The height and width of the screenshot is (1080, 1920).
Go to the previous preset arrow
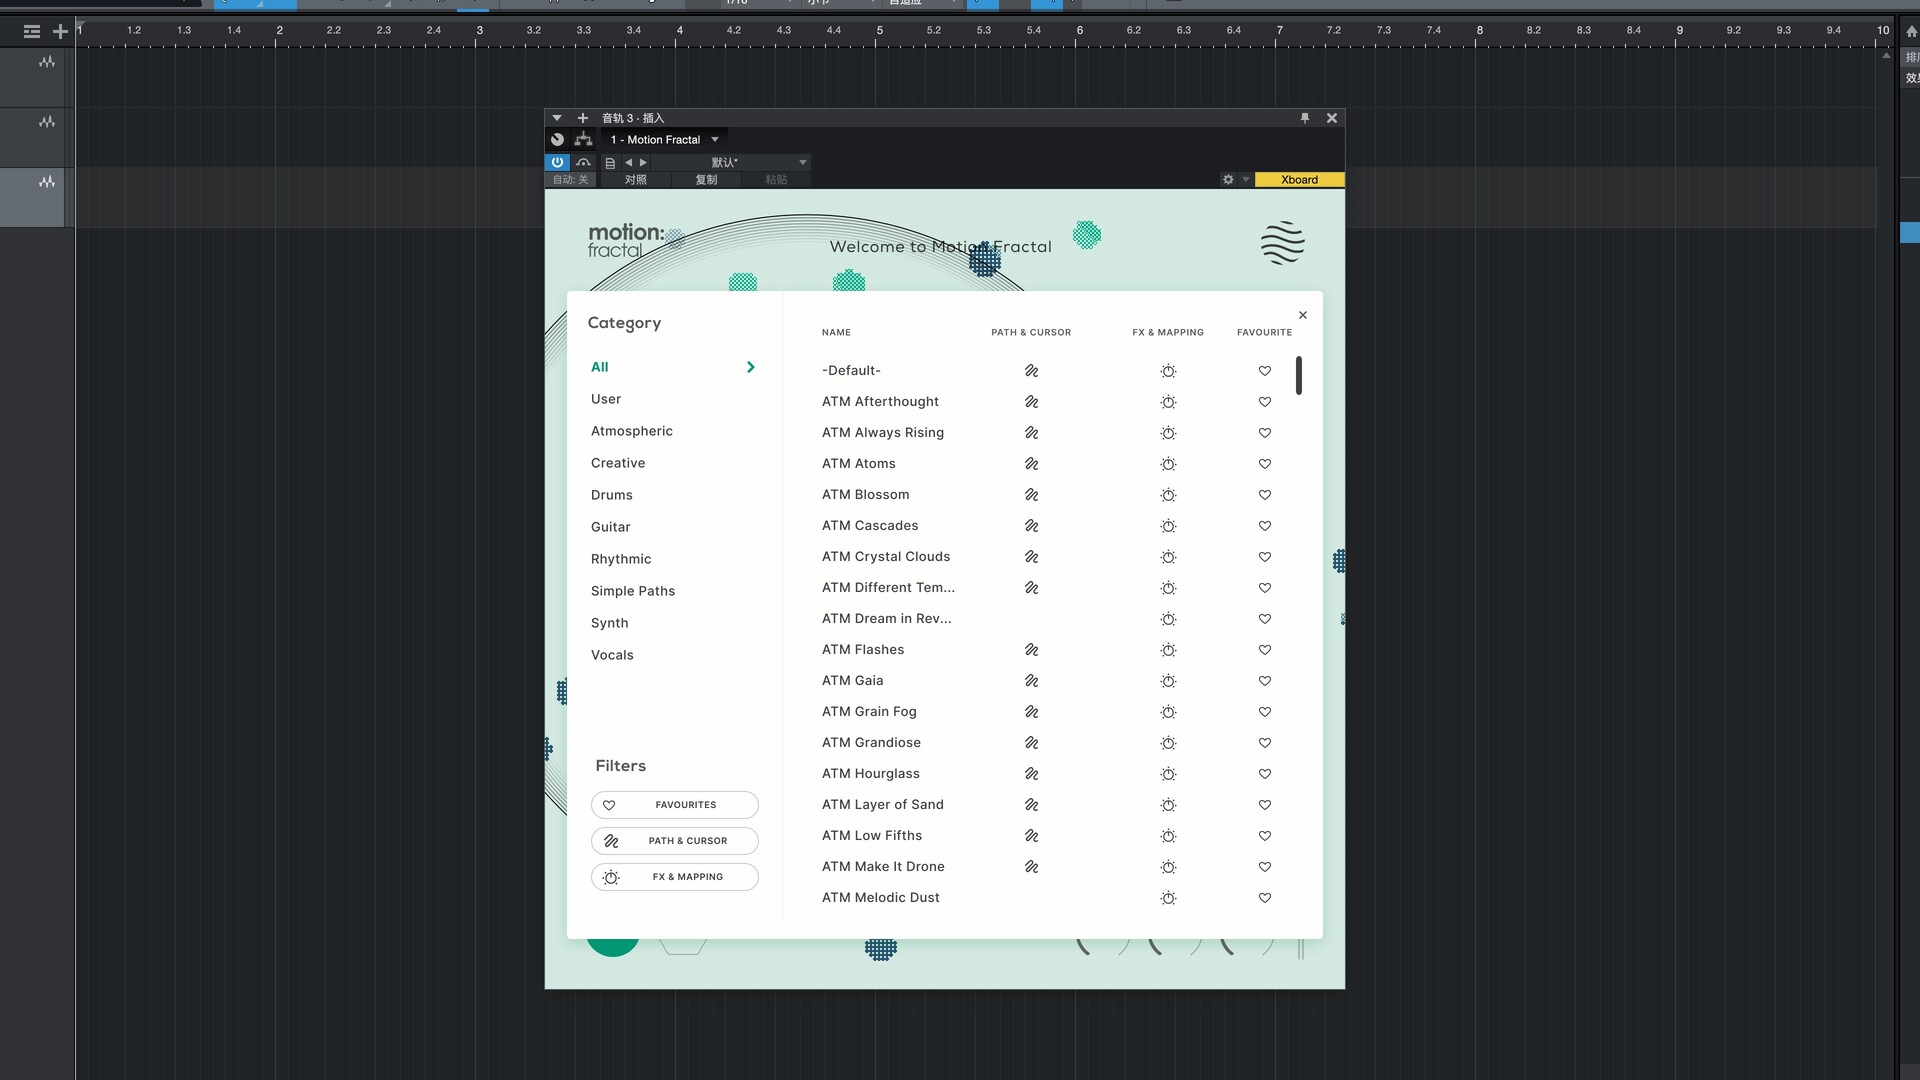628,162
